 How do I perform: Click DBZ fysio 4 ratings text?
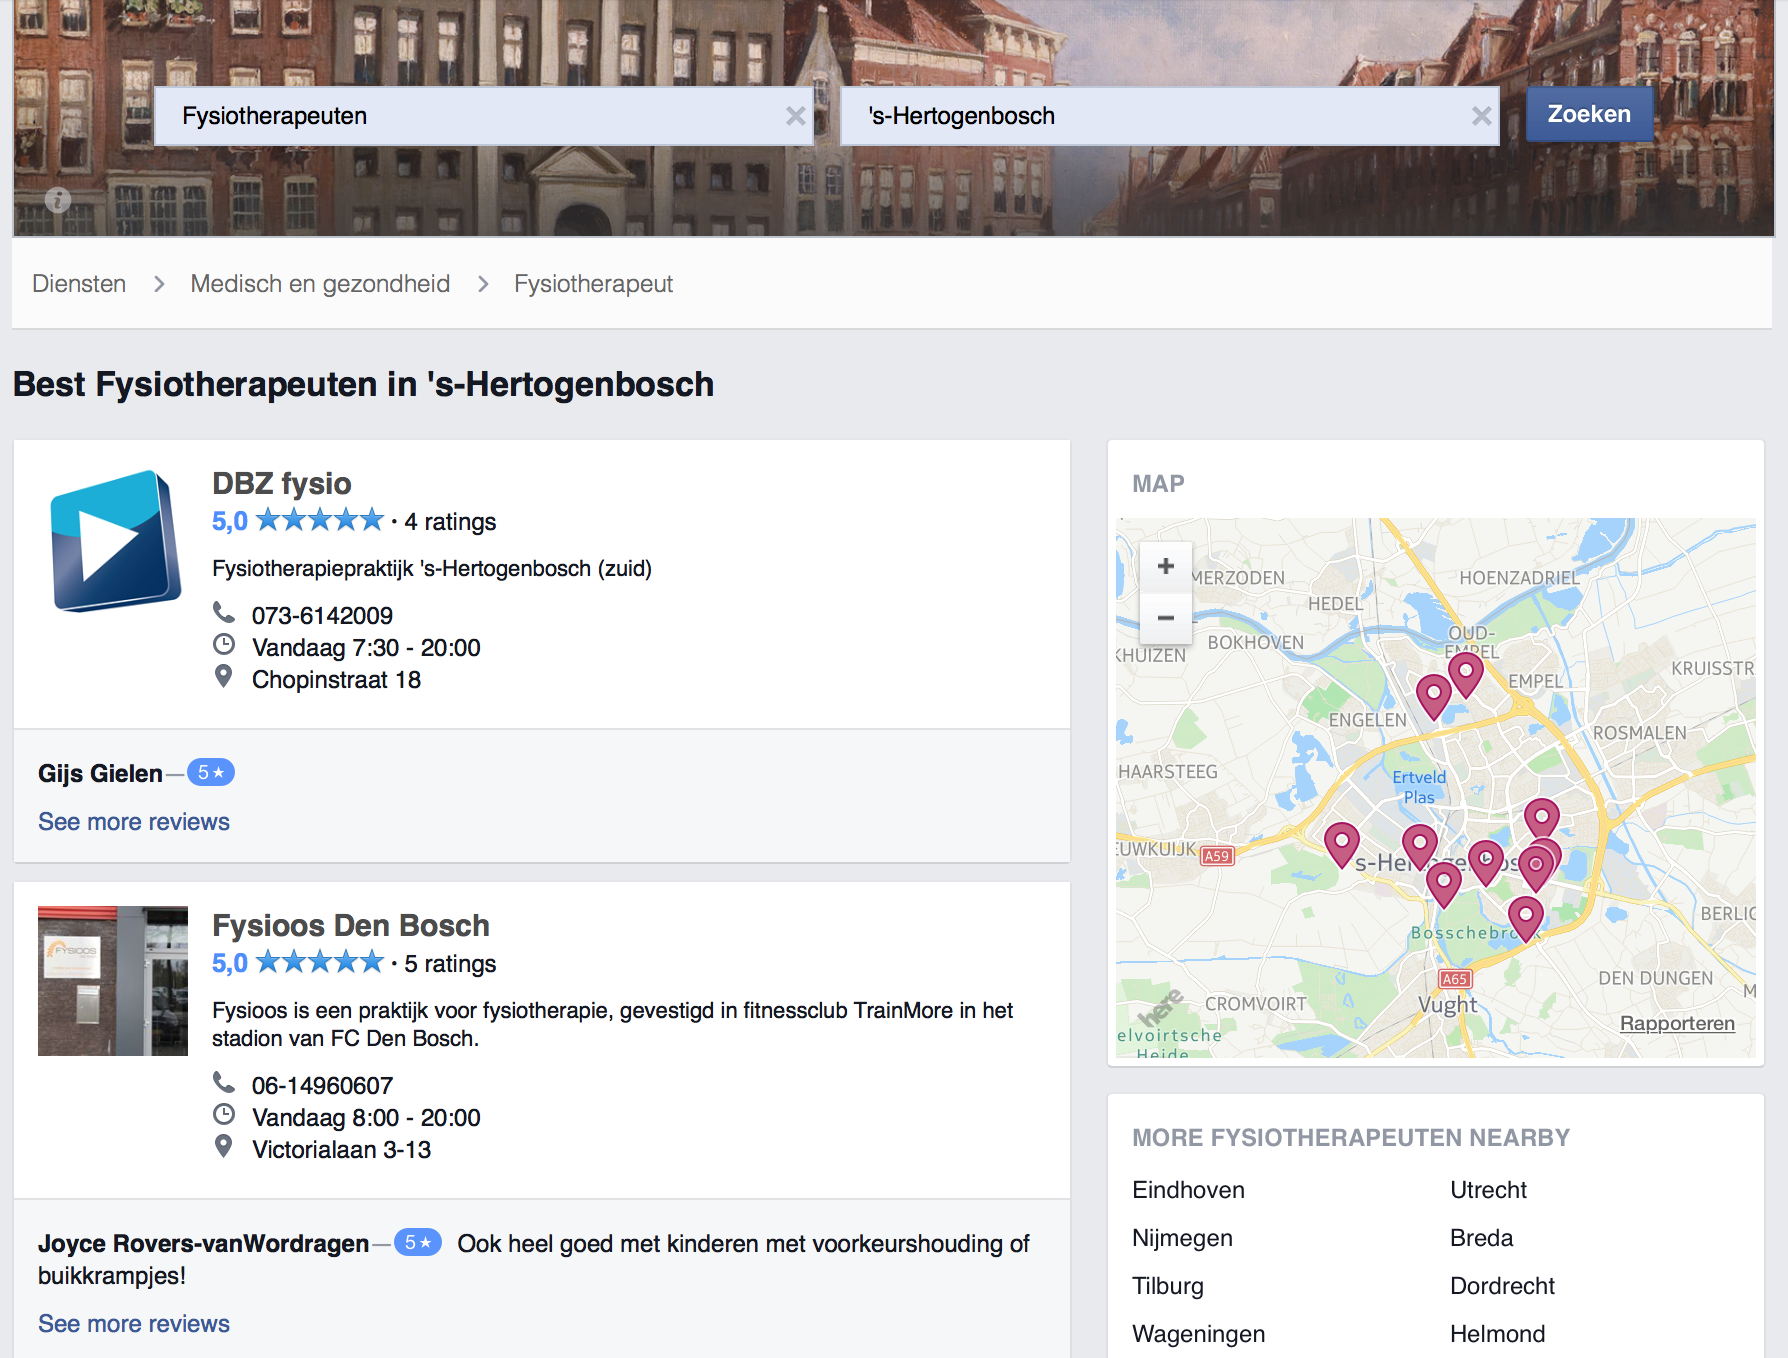[x=450, y=522]
